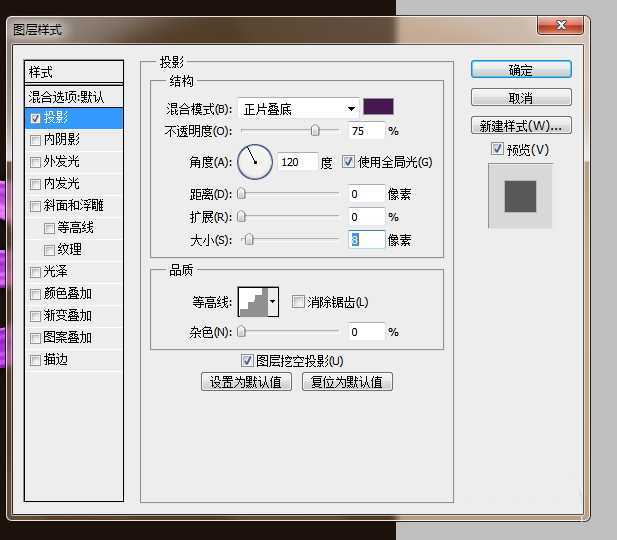Click the 设置为默认值 button
The width and height of the screenshot is (617, 540).
tap(247, 382)
